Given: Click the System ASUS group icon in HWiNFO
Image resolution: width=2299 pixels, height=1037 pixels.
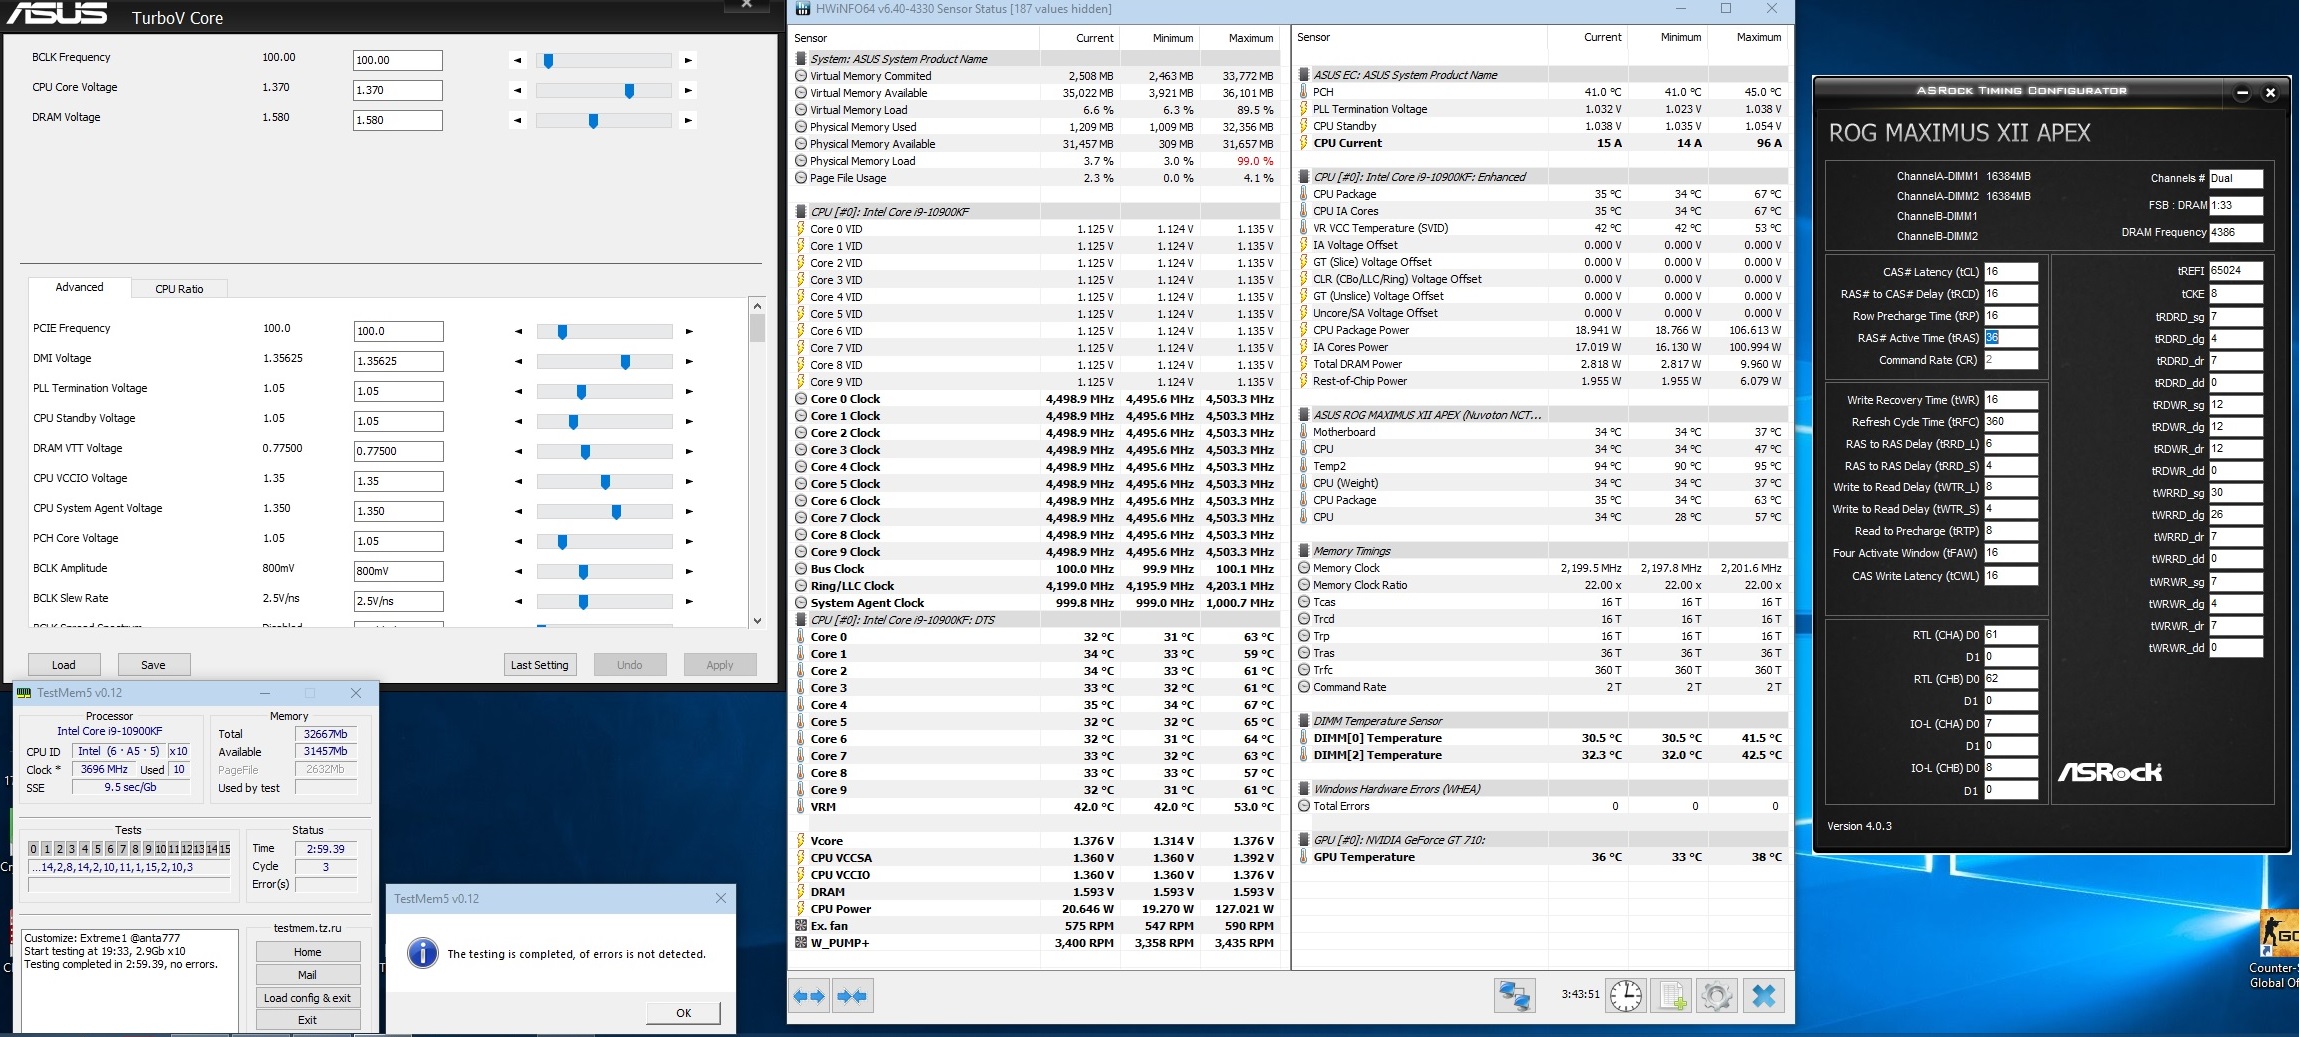Looking at the screenshot, I should click(801, 59).
